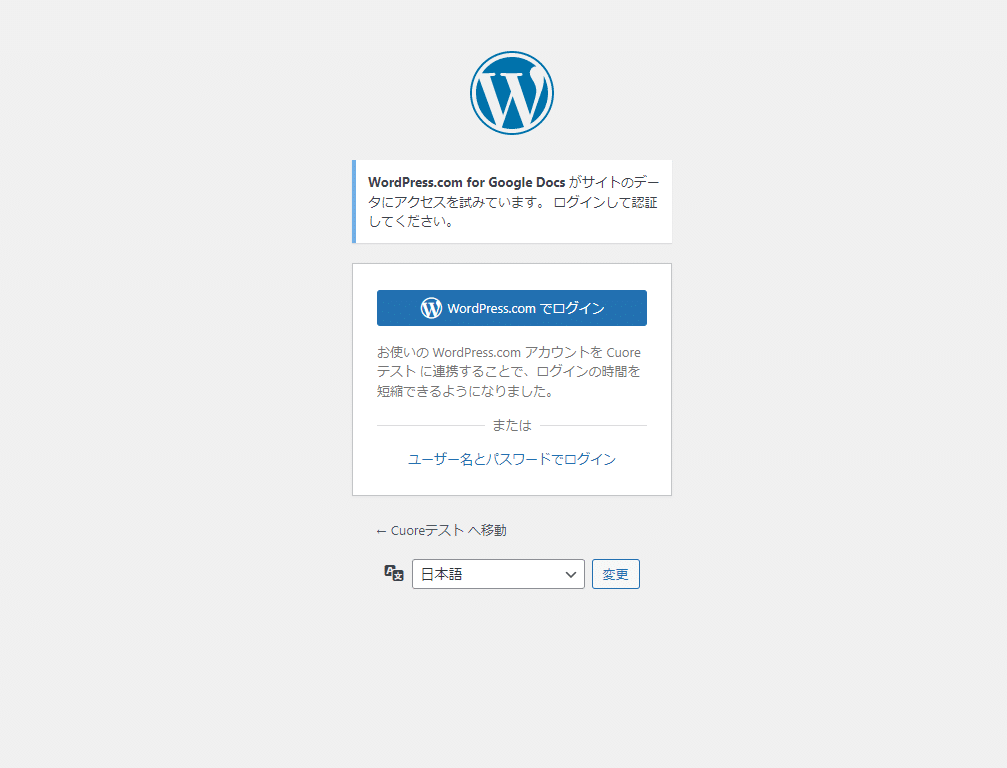Click the bold WordPress.com for Google Docs text
This screenshot has height=768, width=1007.
click(466, 182)
